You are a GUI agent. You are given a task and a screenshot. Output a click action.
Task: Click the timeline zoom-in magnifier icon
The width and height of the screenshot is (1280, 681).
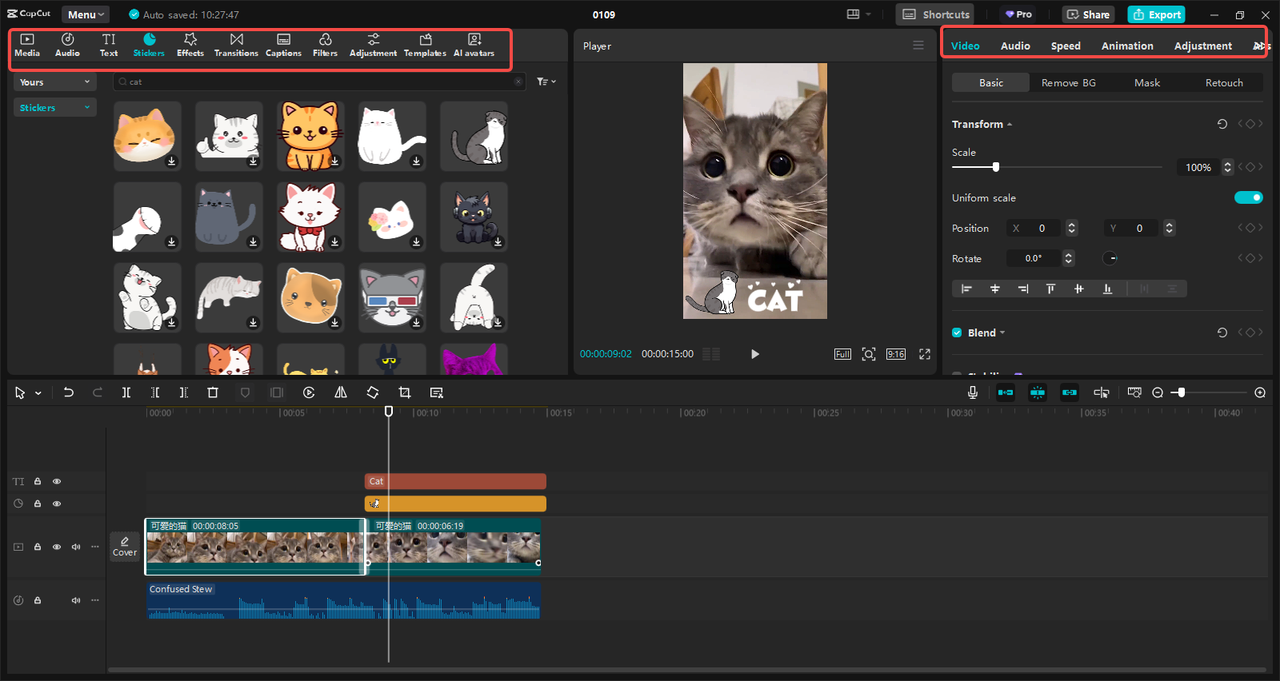pyautogui.click(x=1260, y=393)
